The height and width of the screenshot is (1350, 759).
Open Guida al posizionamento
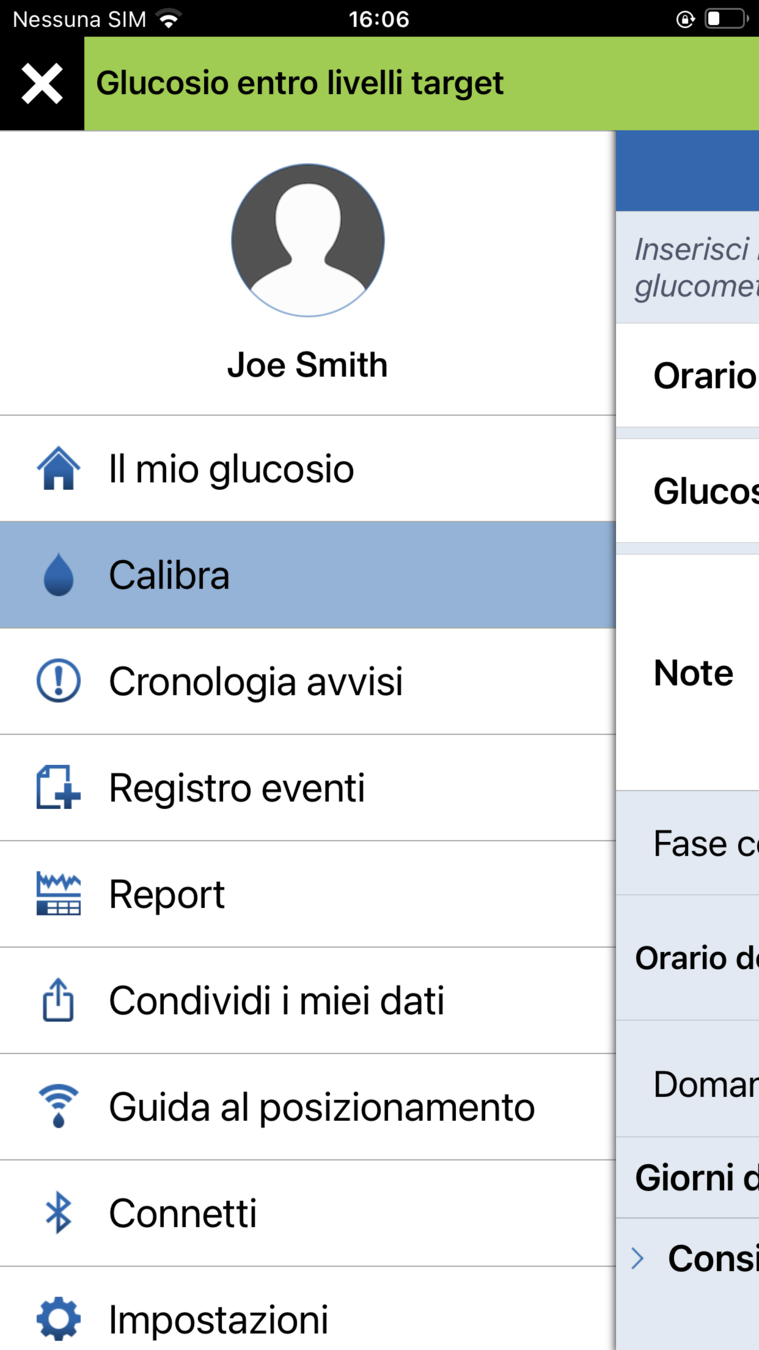(322, 1107)
